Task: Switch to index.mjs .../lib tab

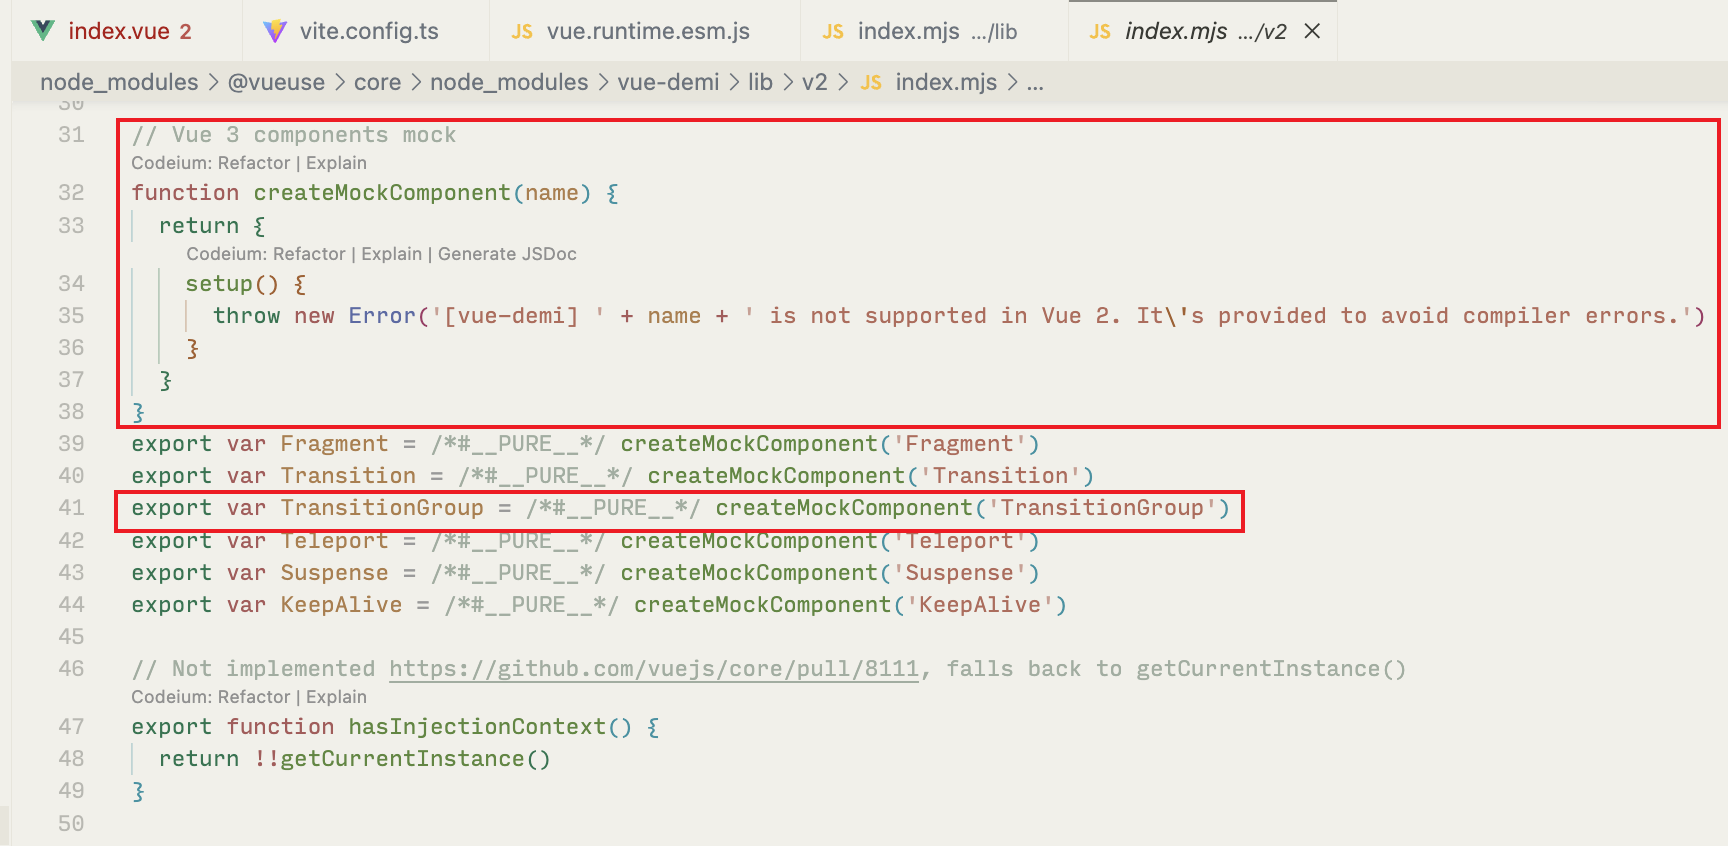Action: coord(934,31)
